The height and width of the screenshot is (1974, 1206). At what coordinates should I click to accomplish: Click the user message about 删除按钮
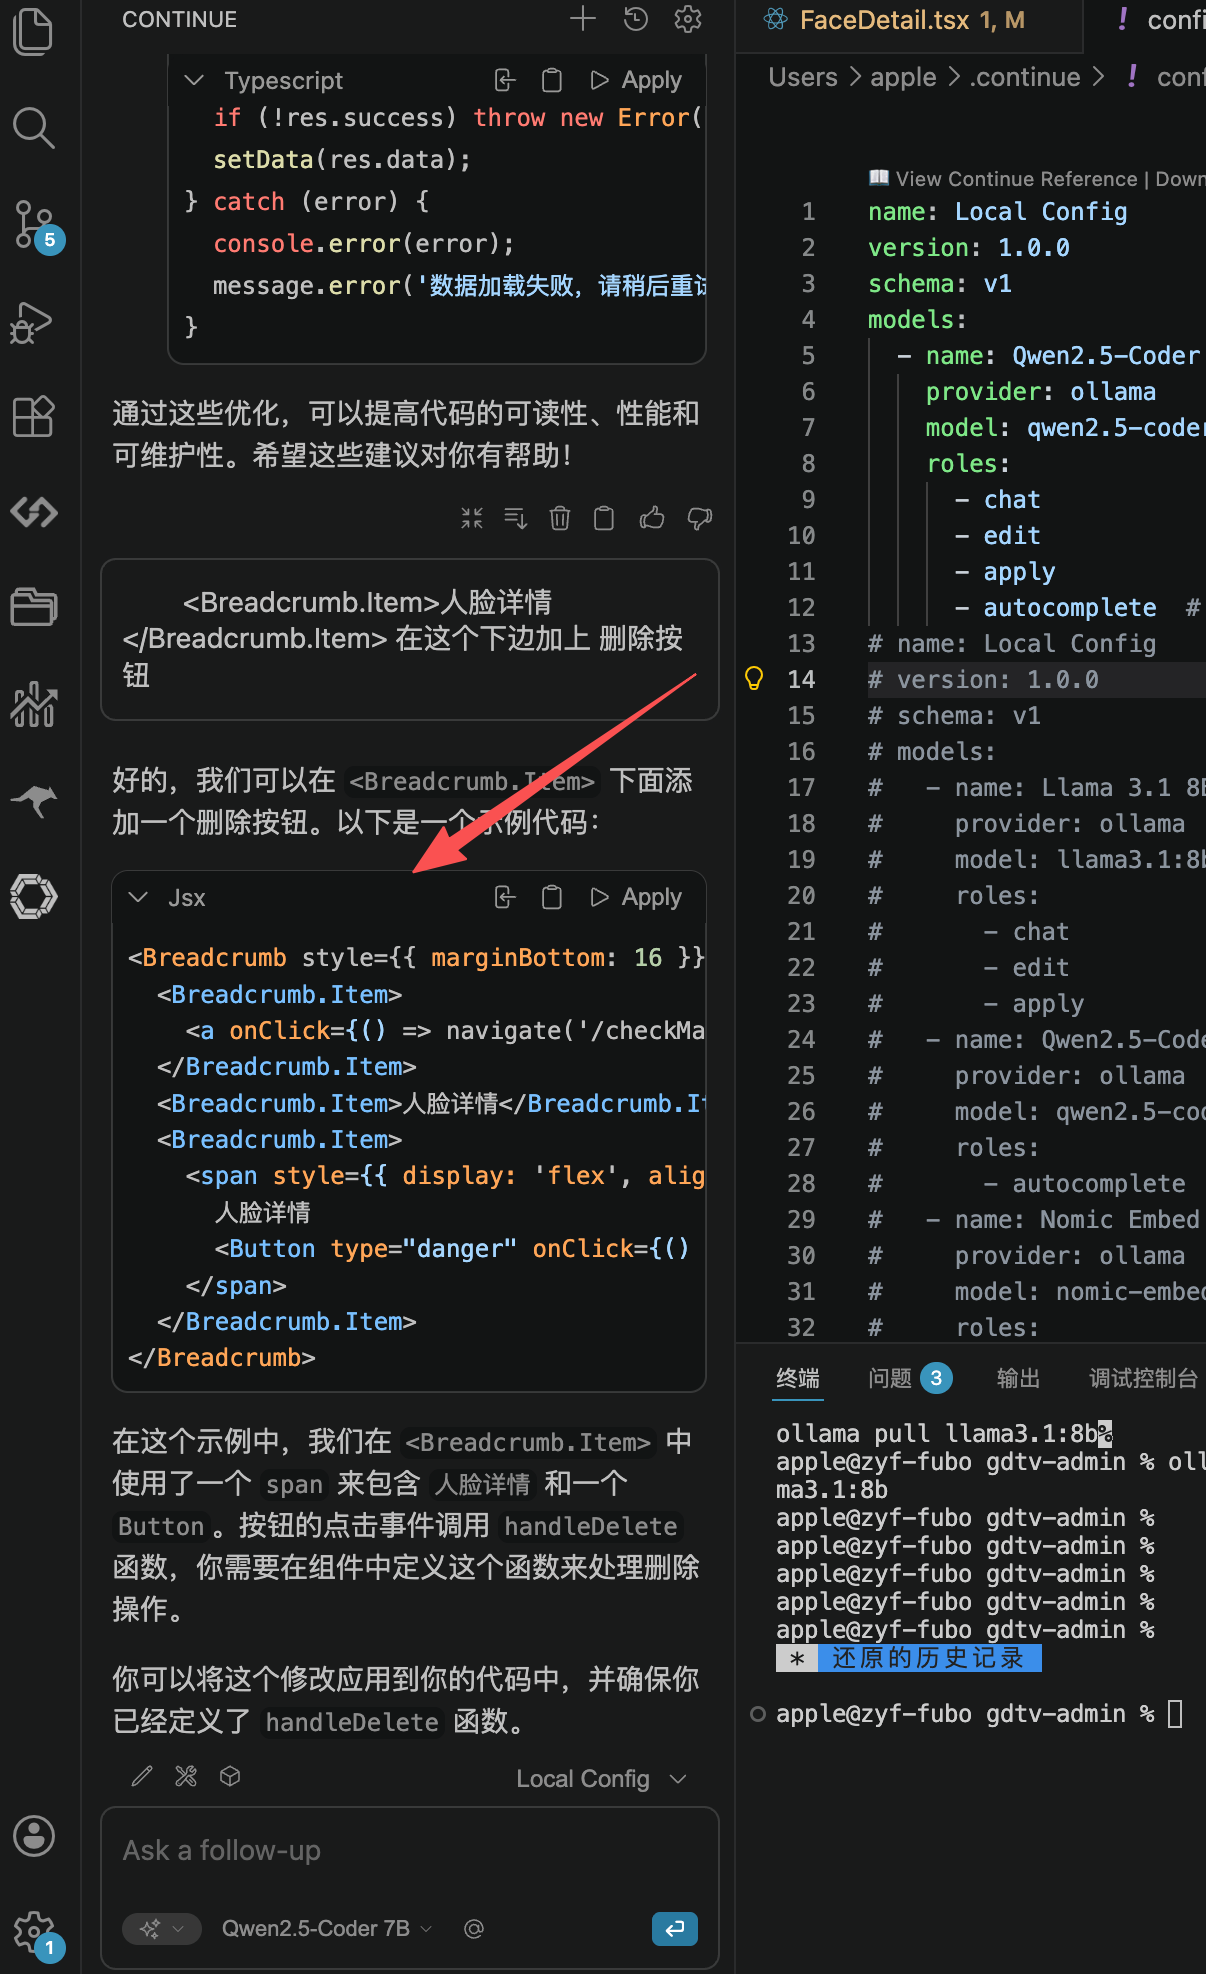coord(410,639)
